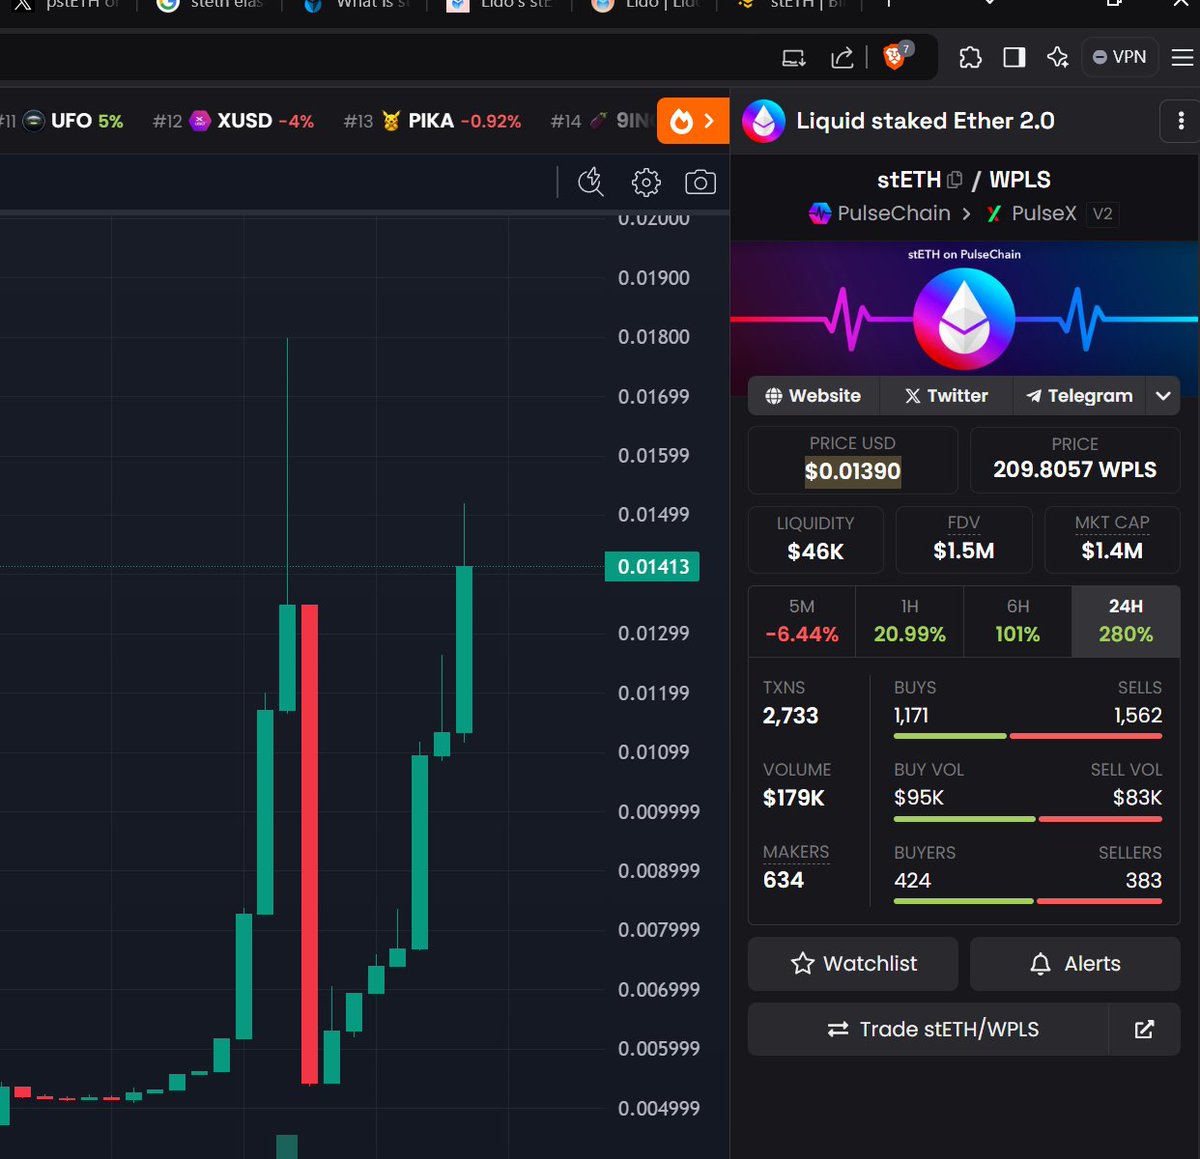The width and height of the screenshot is (1200, 1159).
Task: Click the install app screen icon
Action: (794, 58)
